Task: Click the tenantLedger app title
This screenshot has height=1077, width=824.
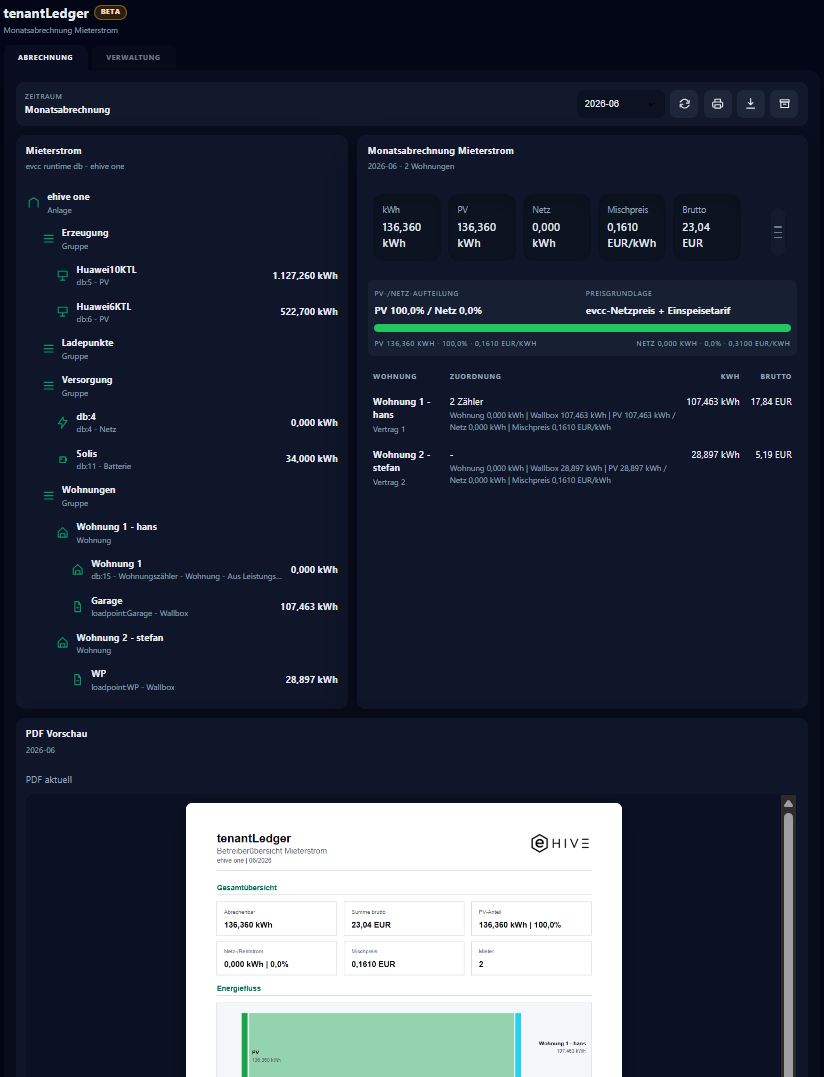Action: (x=46, y=13)
